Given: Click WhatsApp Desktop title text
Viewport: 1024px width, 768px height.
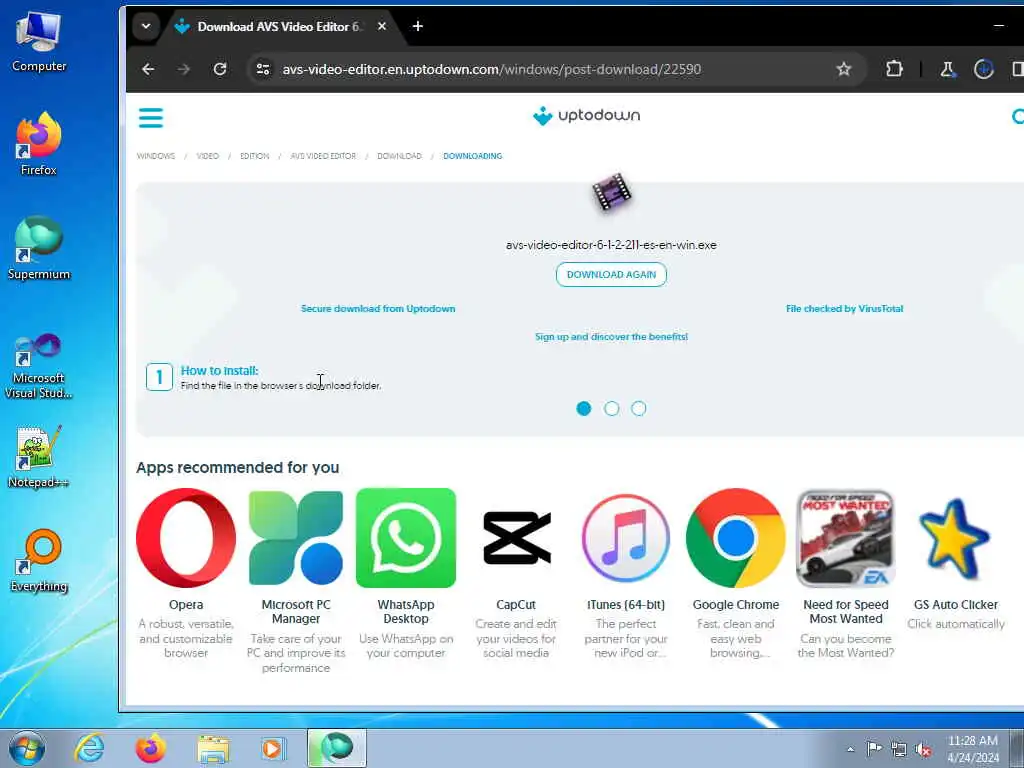Looking at the screenshot, I should click(x=406, y=612).
